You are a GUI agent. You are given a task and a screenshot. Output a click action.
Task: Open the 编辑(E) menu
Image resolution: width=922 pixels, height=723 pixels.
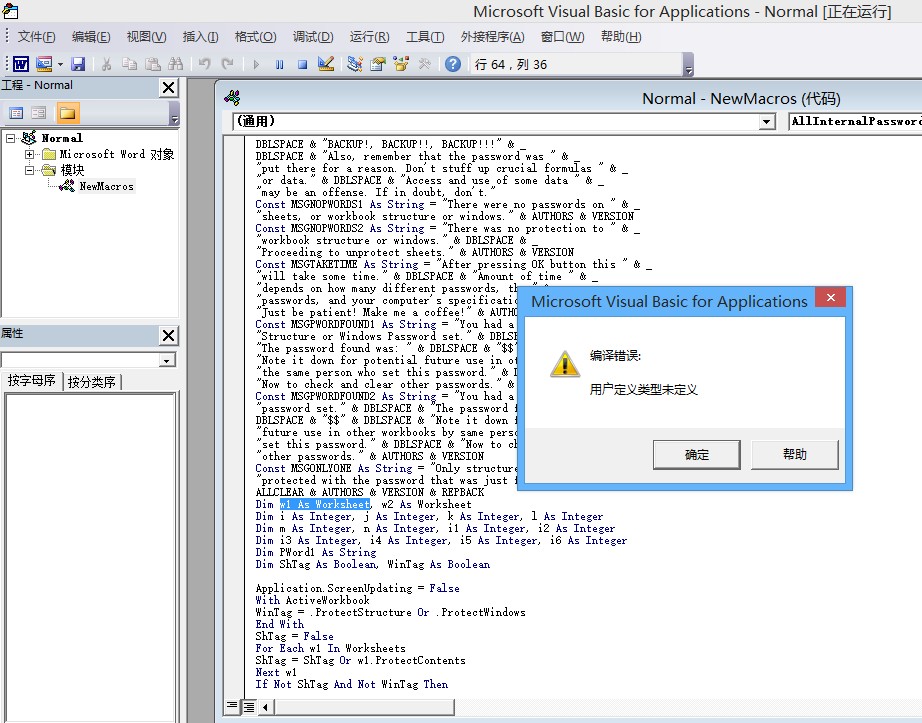pyautogui.click(x=91, y=36)
